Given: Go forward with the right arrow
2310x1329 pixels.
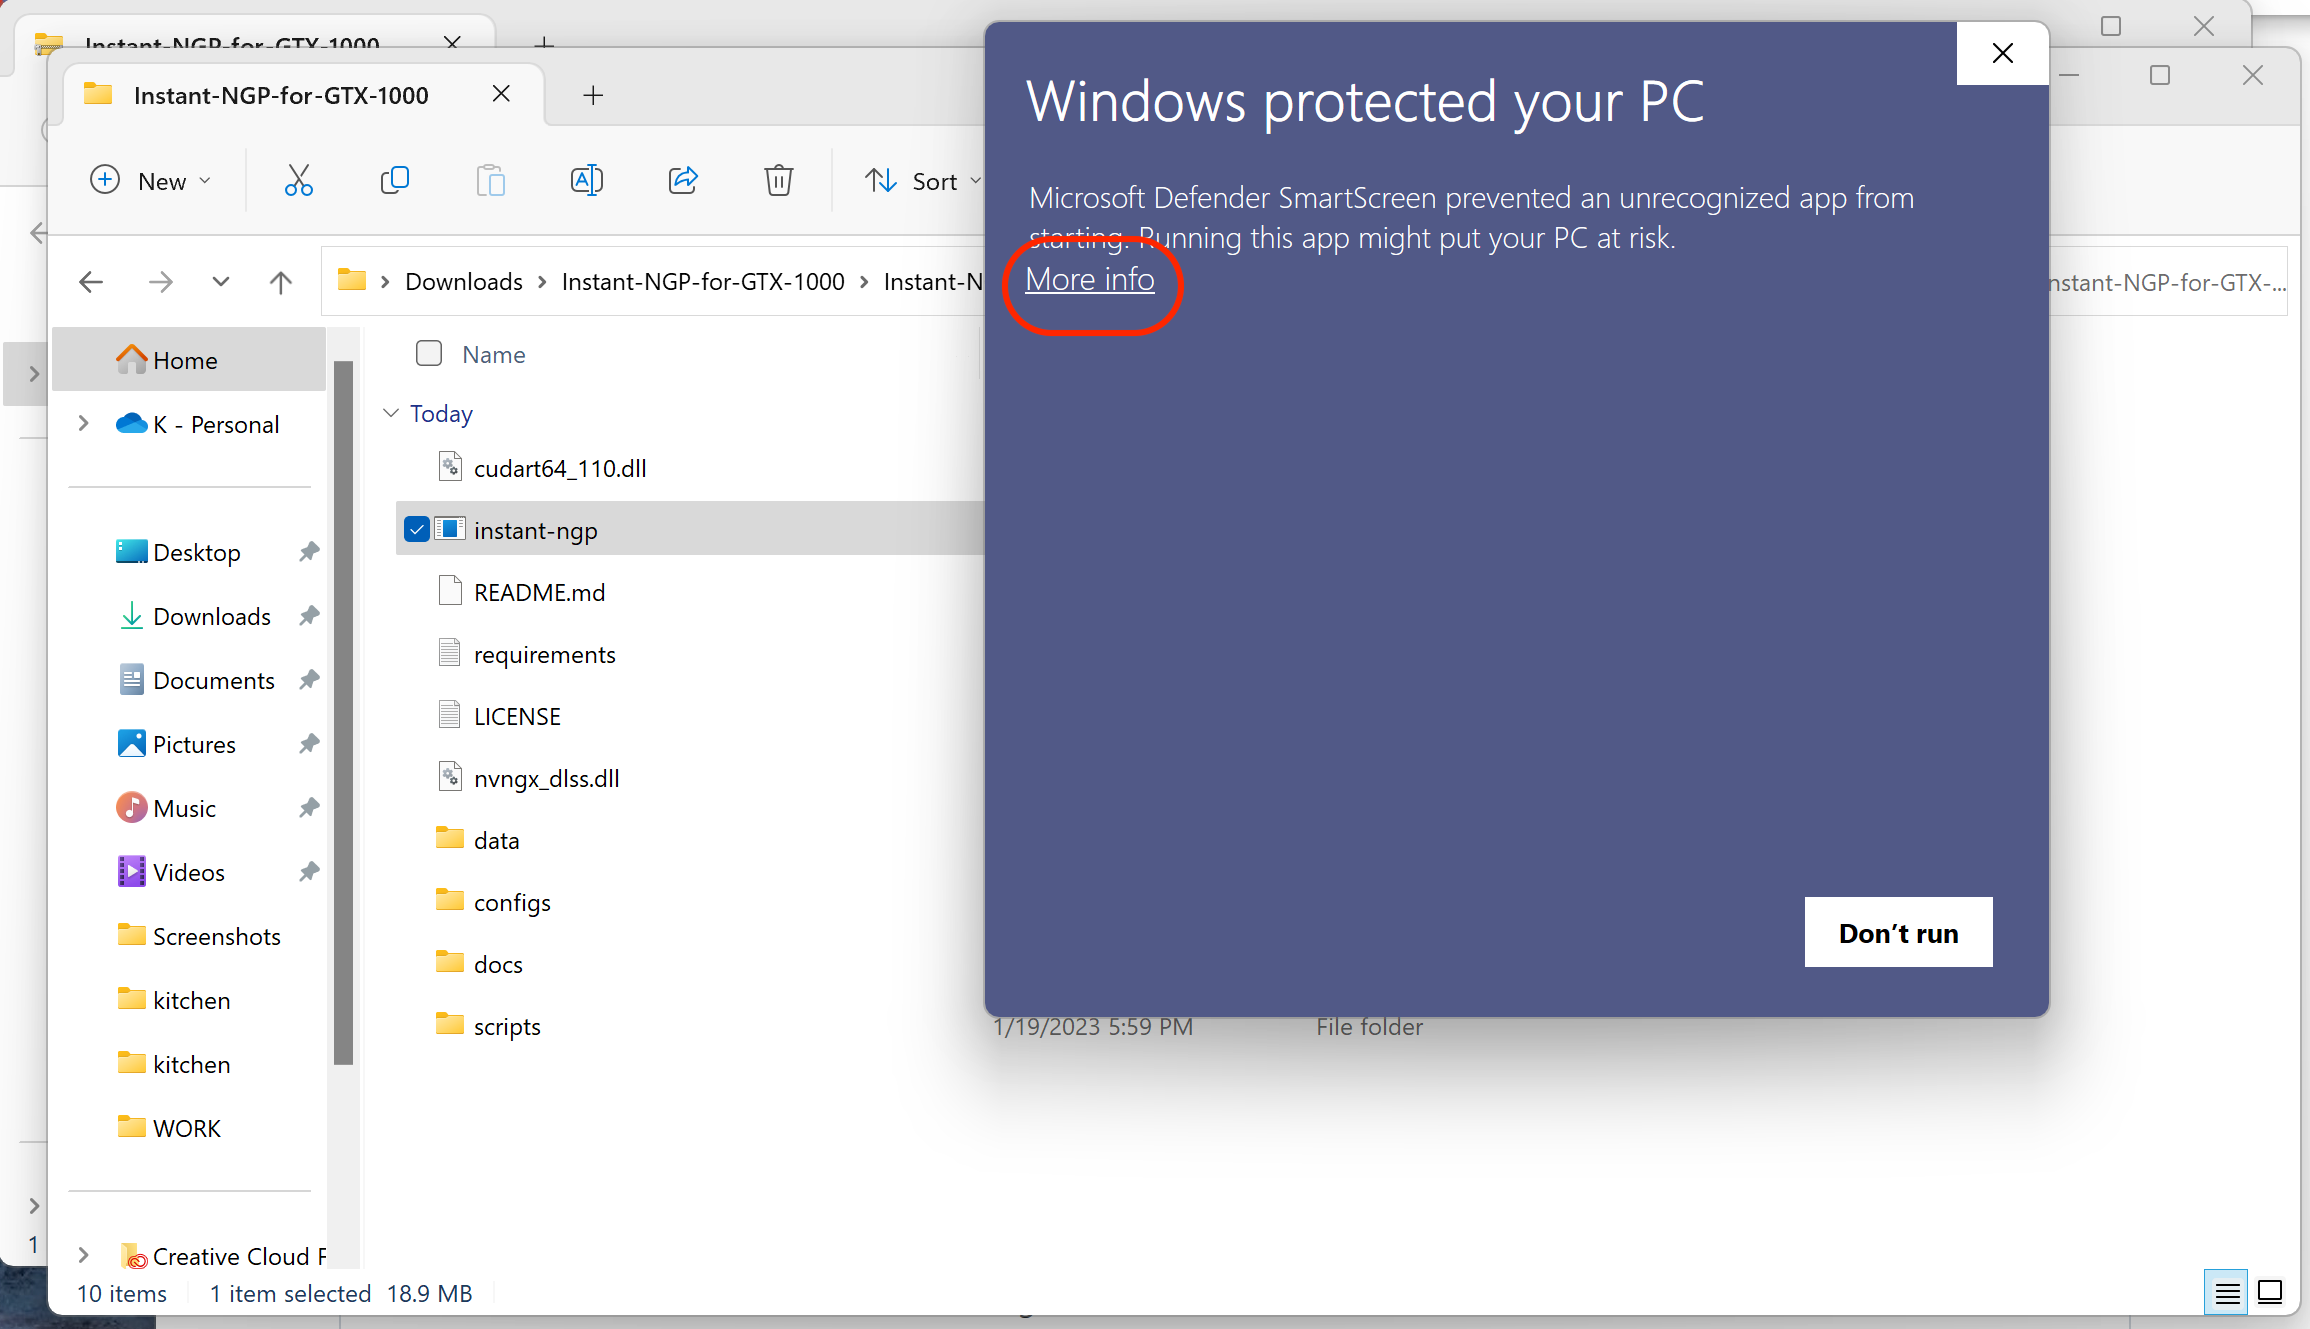Looking at the screenshot, I should [160, 282].
